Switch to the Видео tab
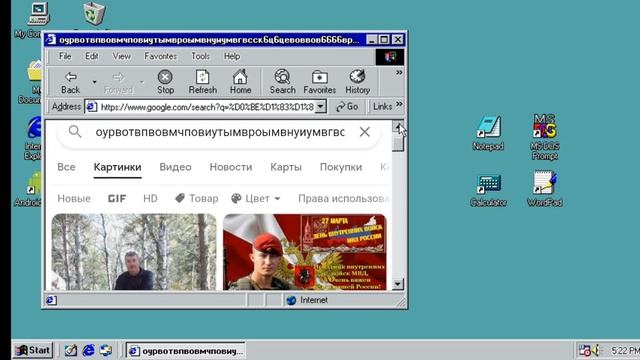640x360 pixels. point(175,167)
